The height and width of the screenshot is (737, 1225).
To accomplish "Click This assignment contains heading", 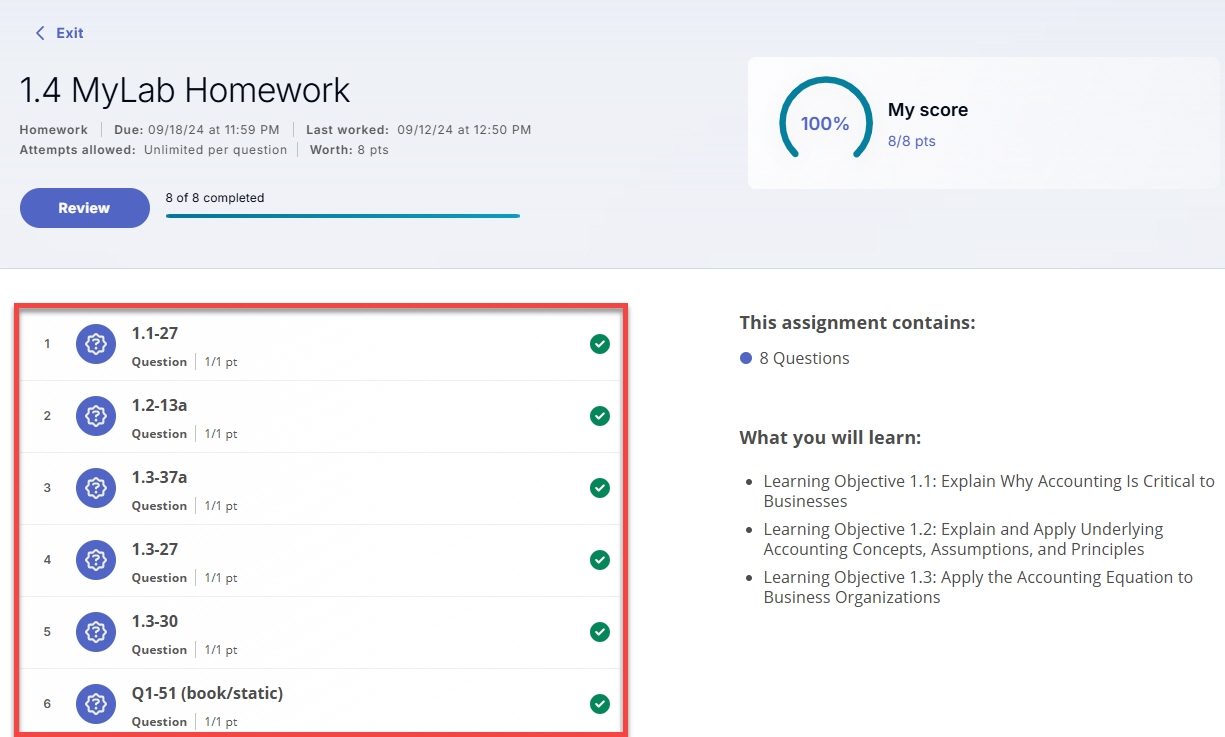I will pos(857,323).
